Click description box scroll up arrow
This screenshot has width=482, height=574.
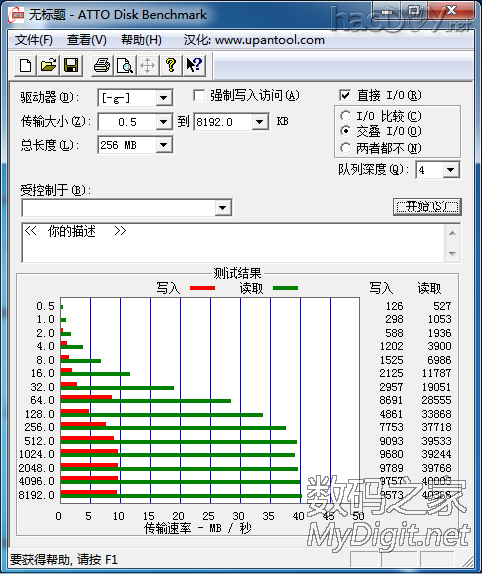[452, 233]
